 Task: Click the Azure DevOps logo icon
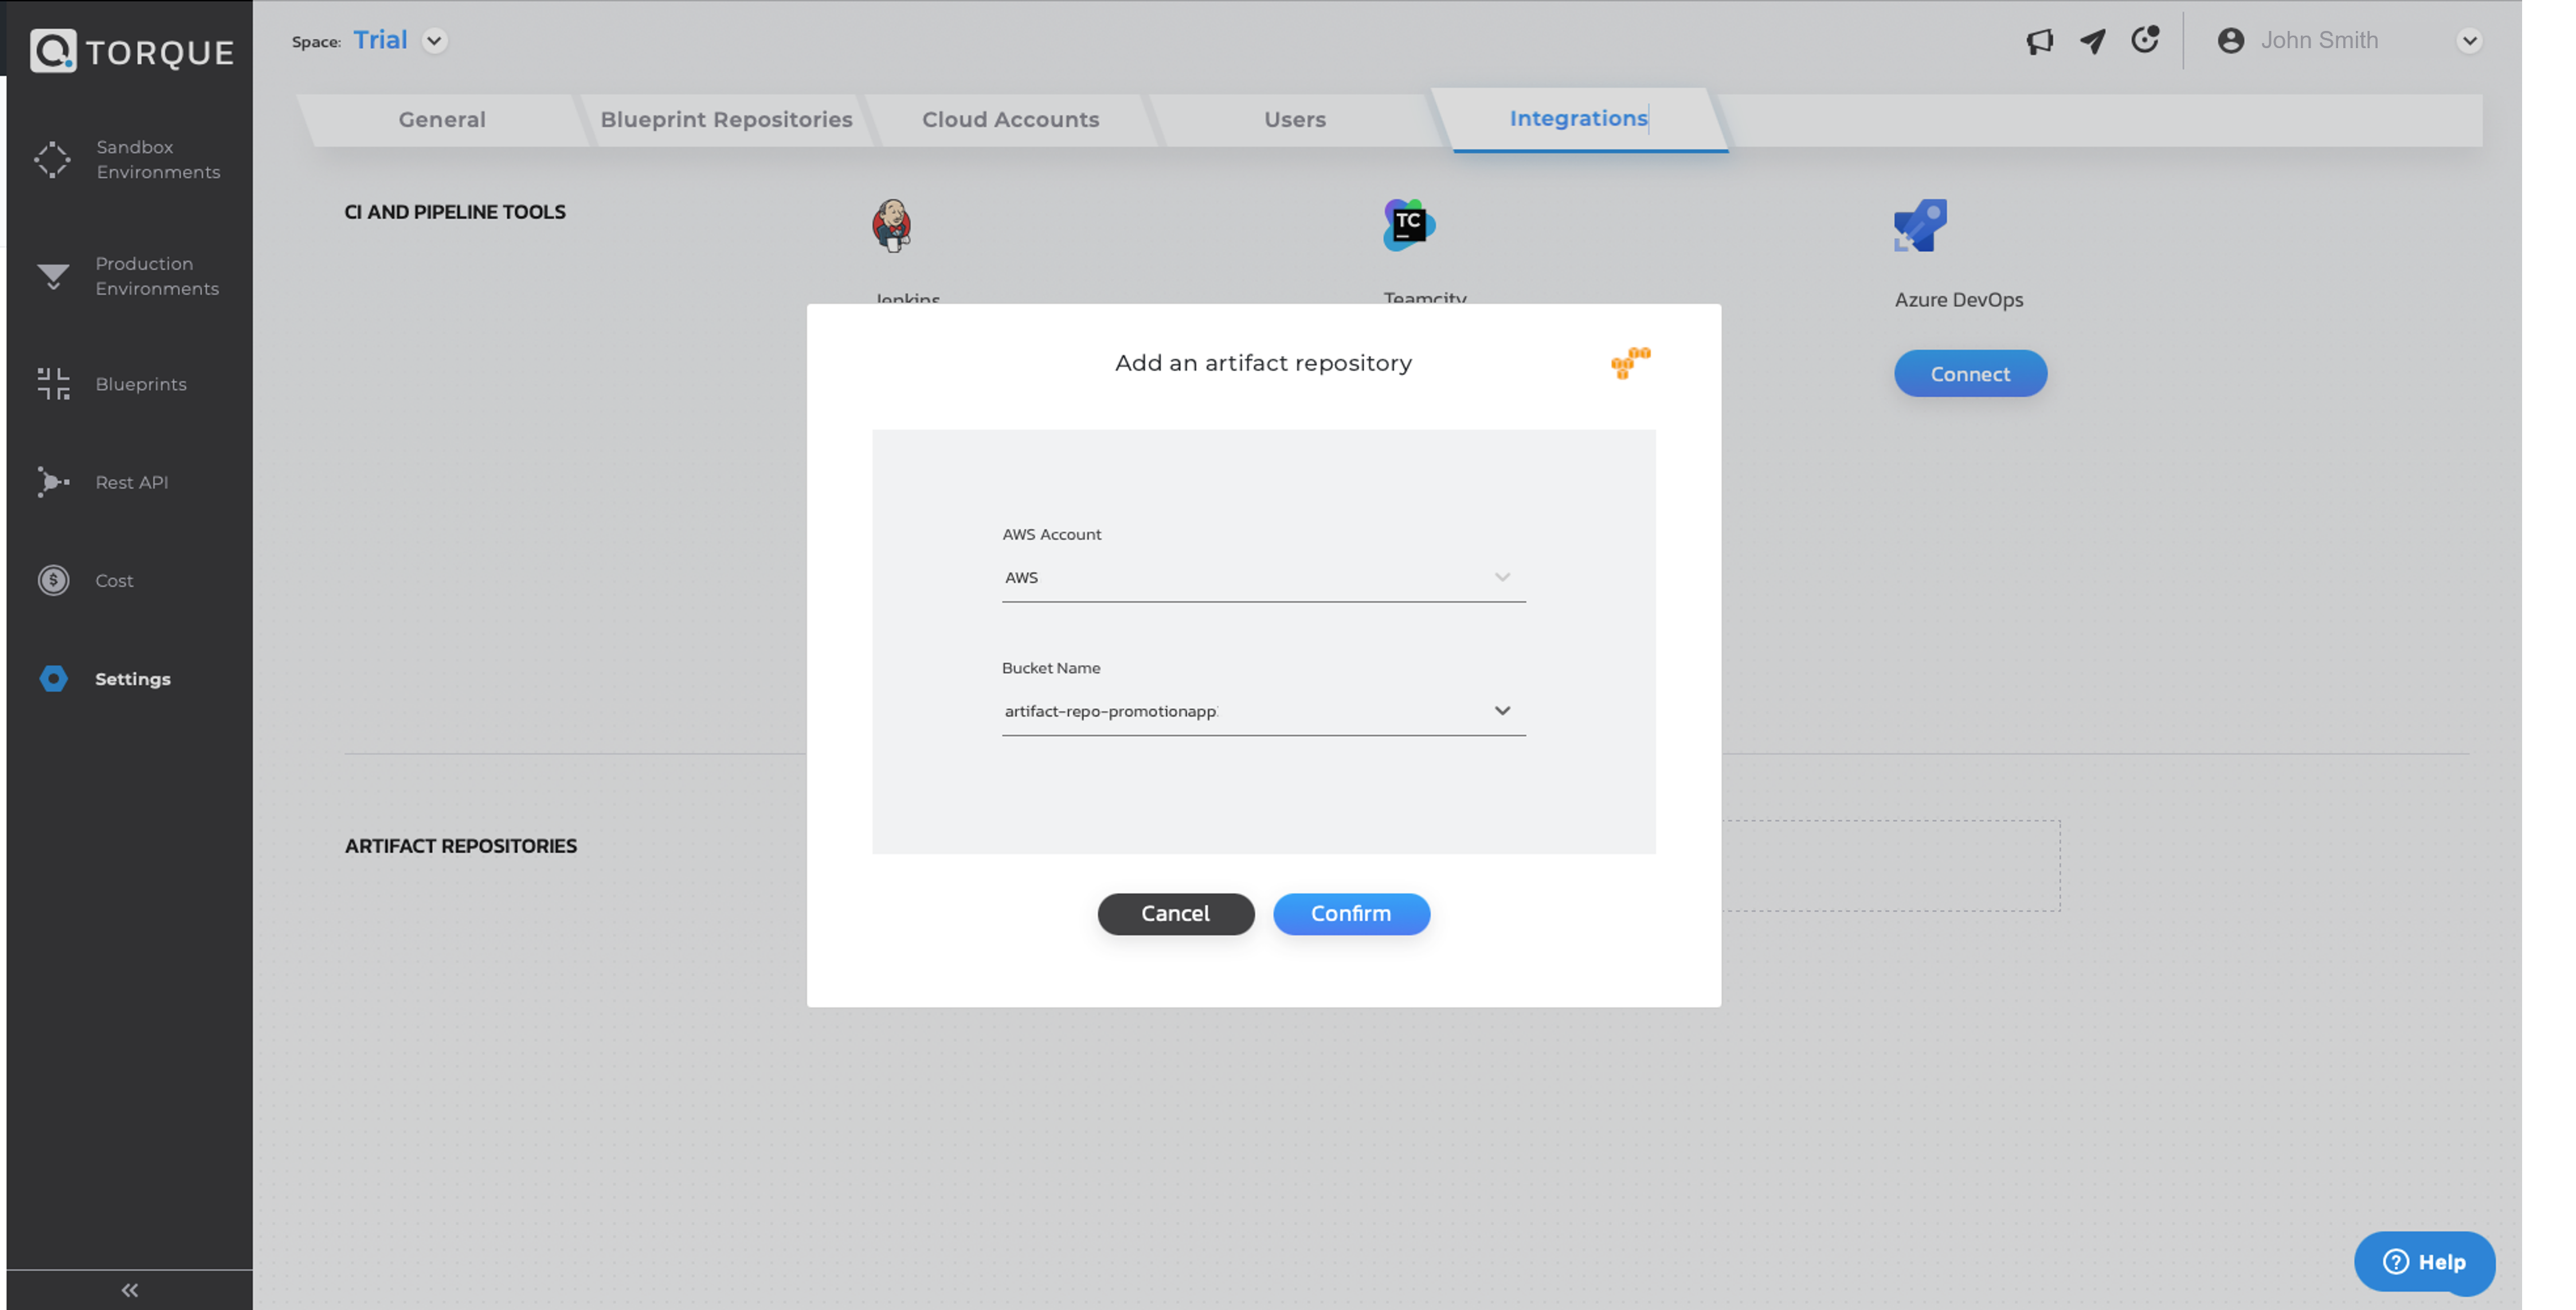1919,225
